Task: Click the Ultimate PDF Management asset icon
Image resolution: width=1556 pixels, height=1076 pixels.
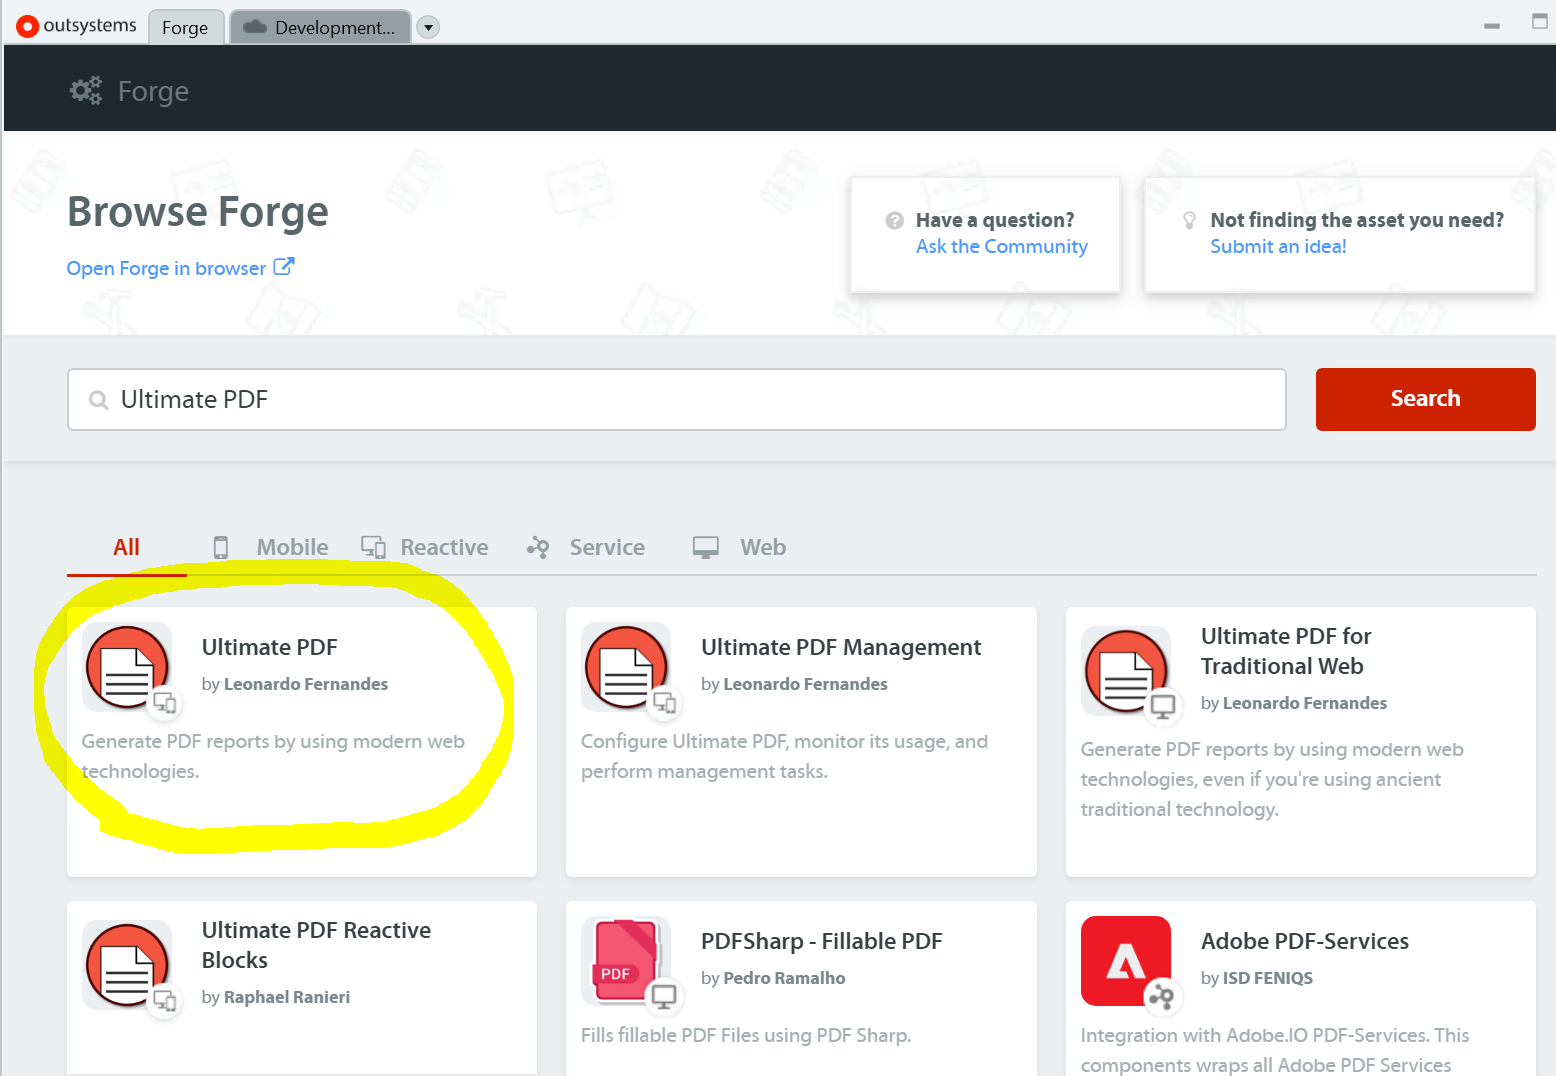Action: point(626,667)
